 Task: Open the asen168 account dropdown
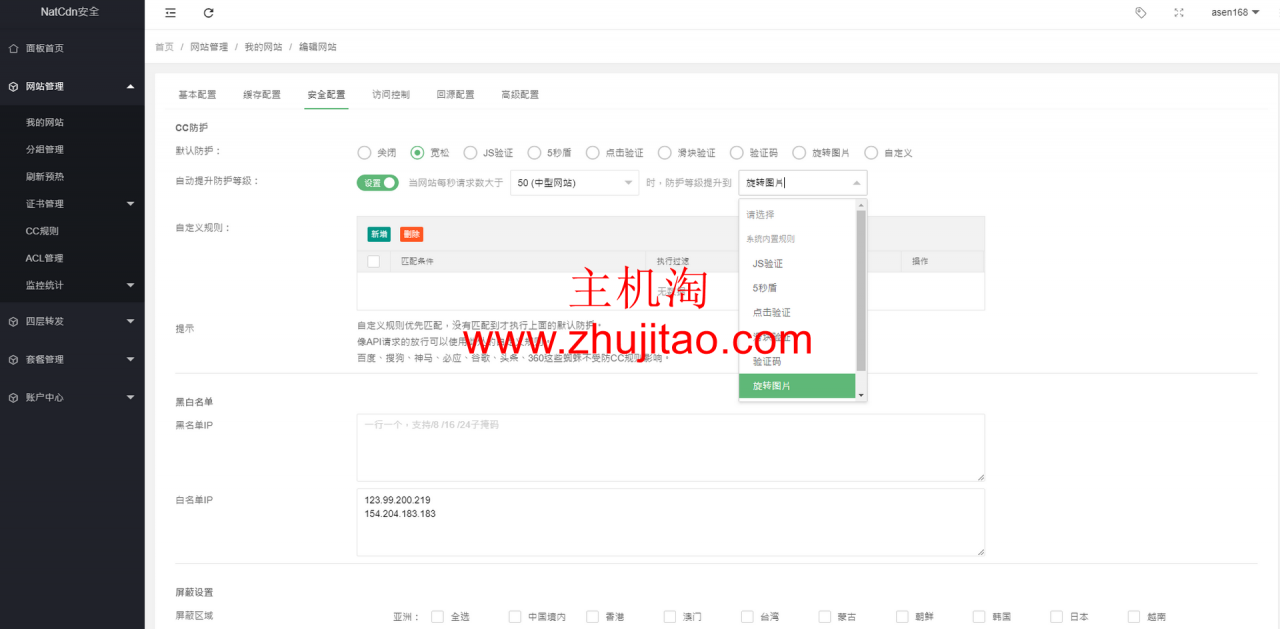coord(1229,13)
